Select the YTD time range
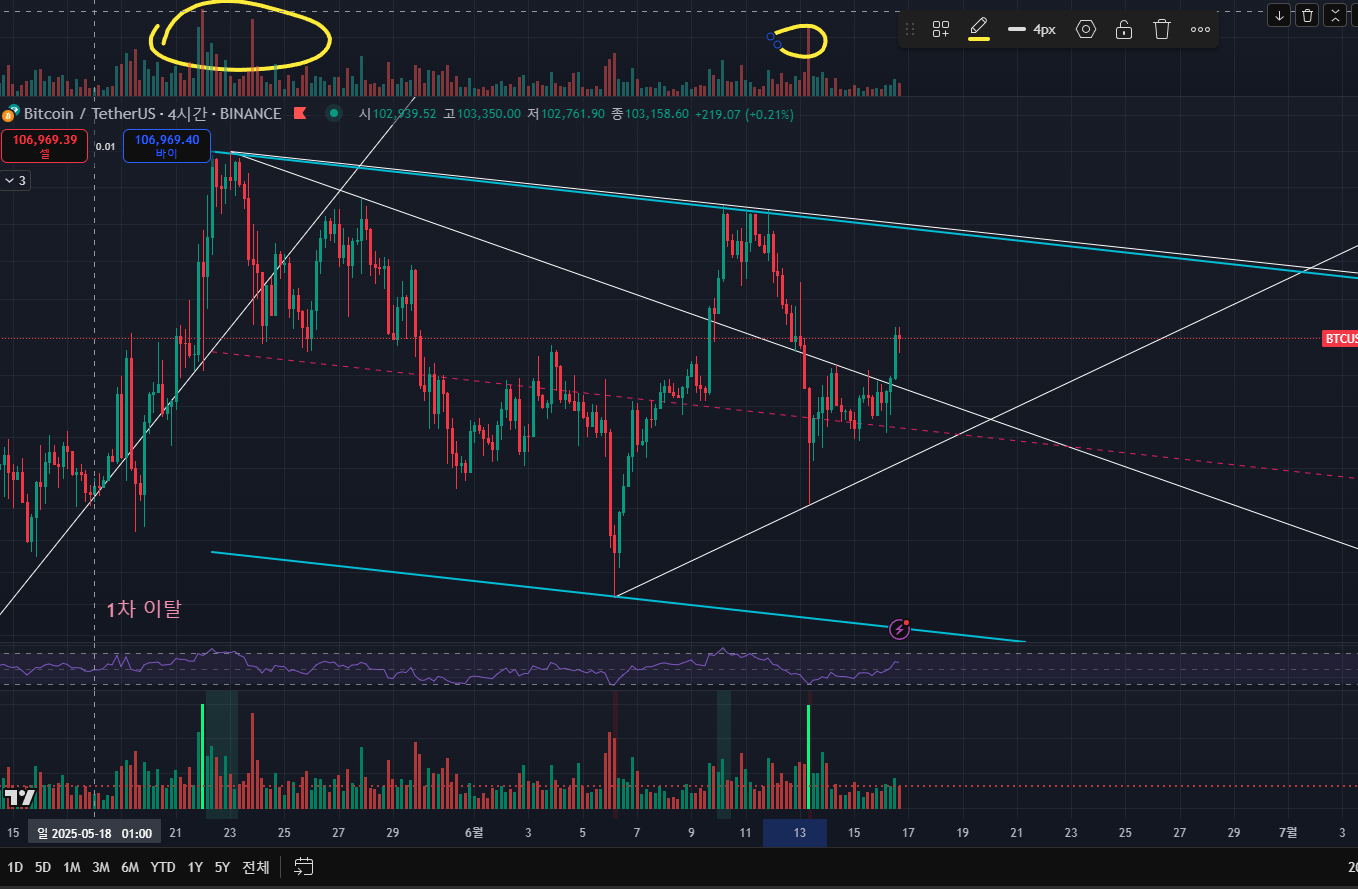1358x889 pixels. coord(163,867)
